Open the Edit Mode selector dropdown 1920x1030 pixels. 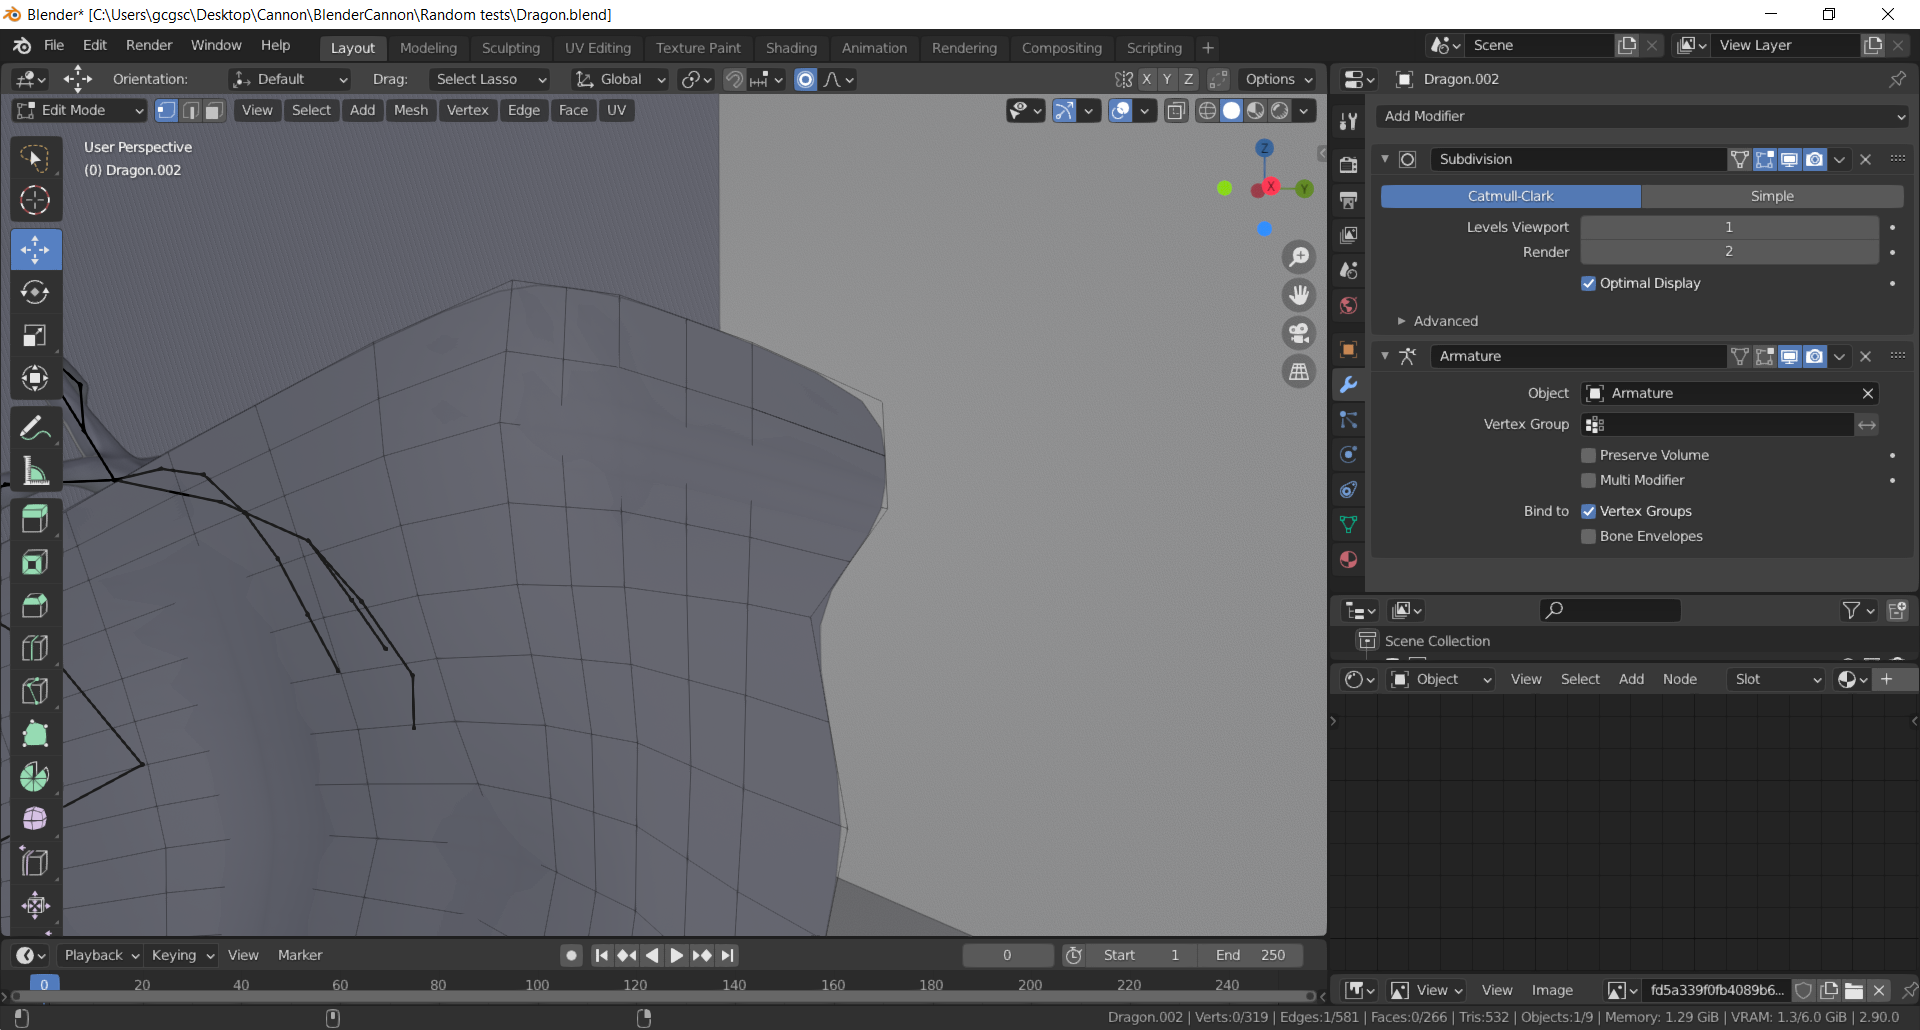tap(80, 110)
